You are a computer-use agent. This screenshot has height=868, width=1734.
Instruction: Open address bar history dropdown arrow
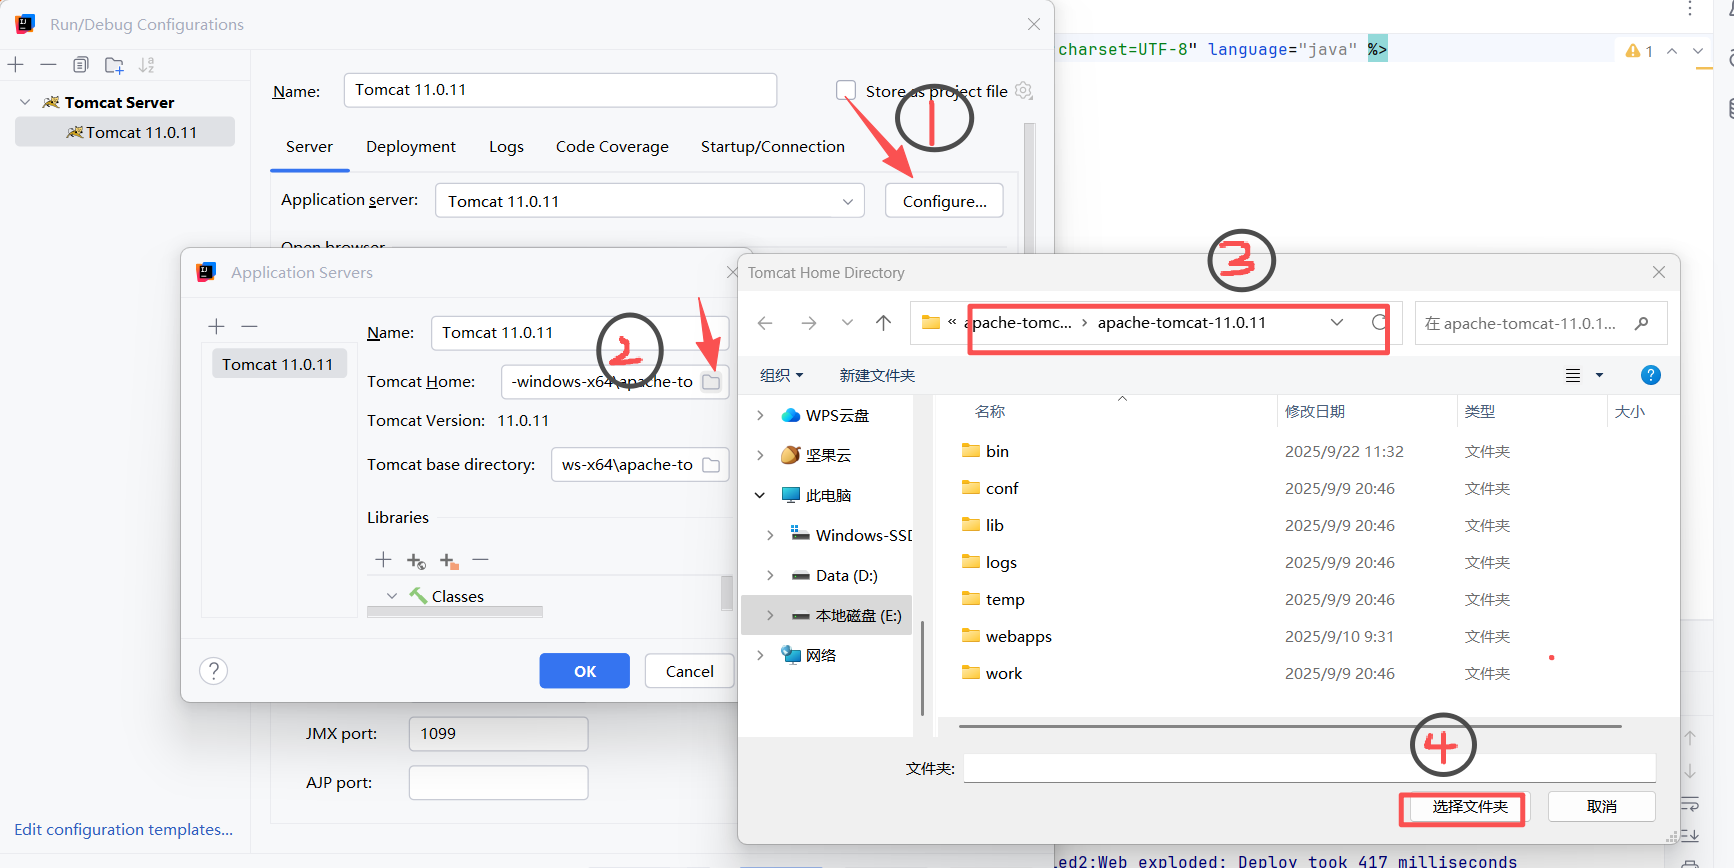(x=1337, y=322)
